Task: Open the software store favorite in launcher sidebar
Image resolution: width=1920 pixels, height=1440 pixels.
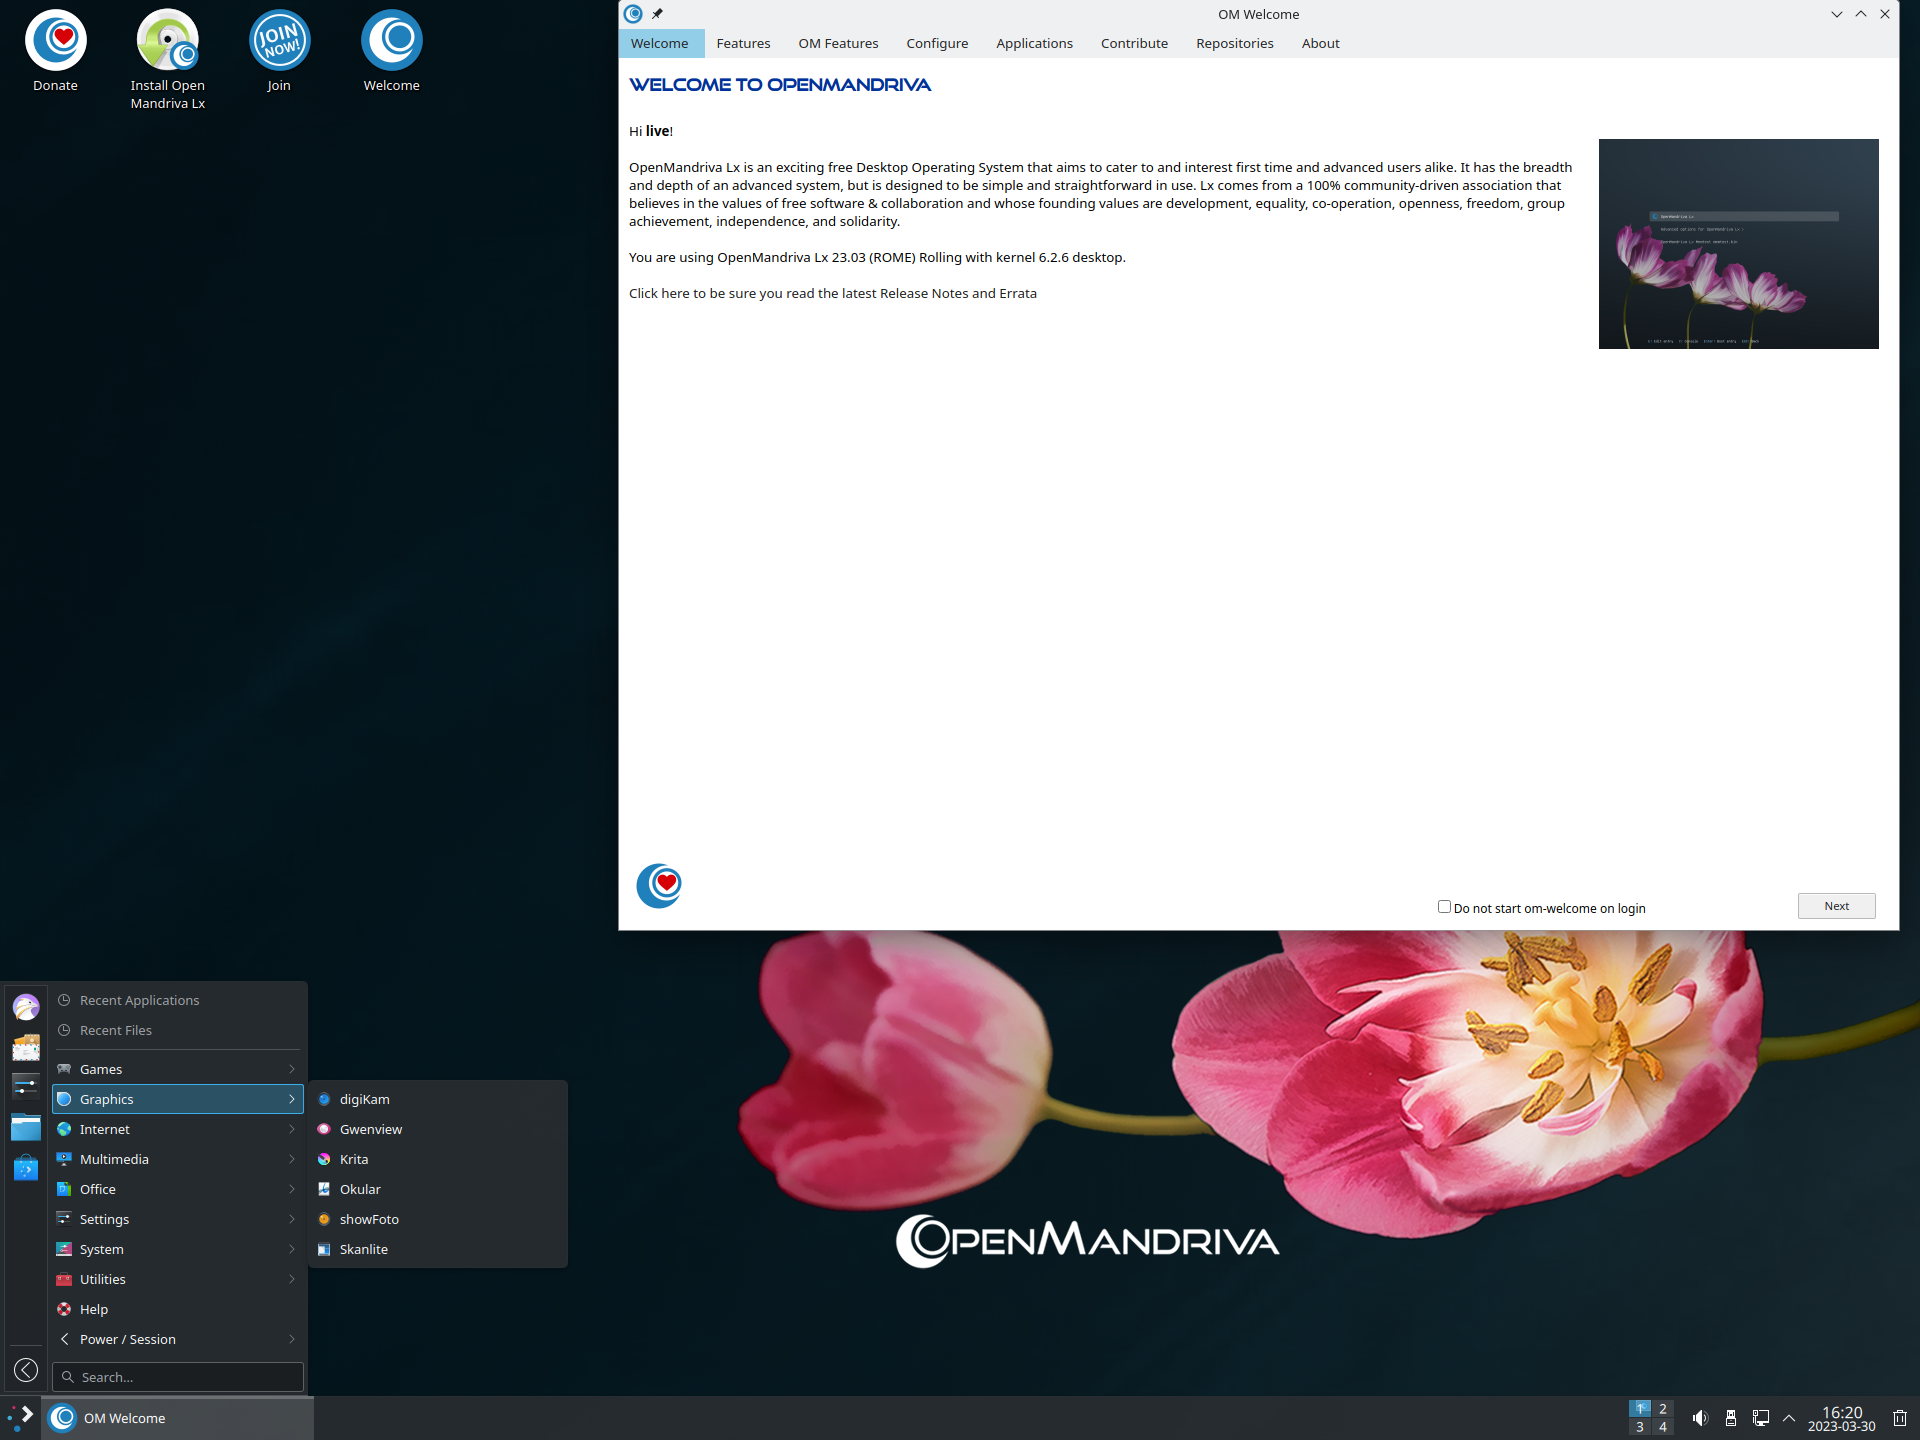Action: [x=26, y=1168]
